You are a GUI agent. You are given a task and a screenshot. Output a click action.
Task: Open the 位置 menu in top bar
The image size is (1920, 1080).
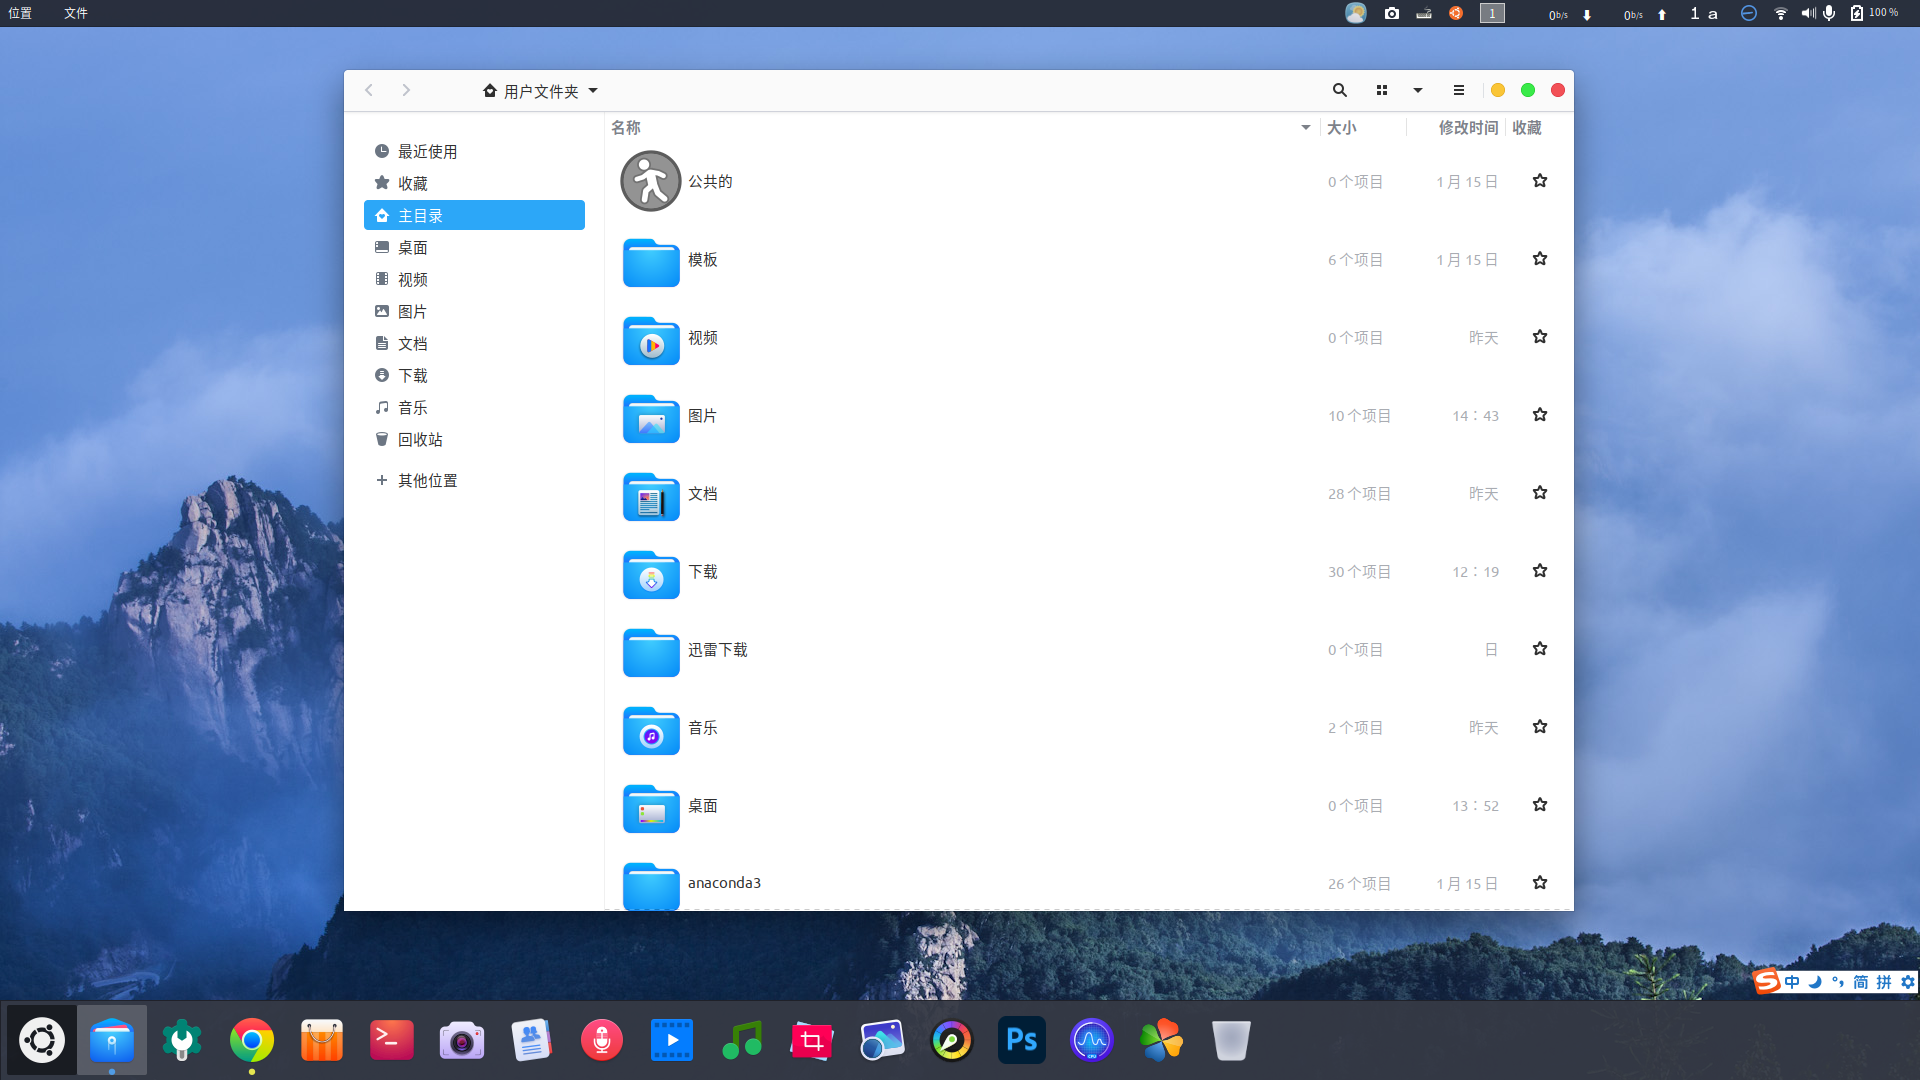(20, 13)
